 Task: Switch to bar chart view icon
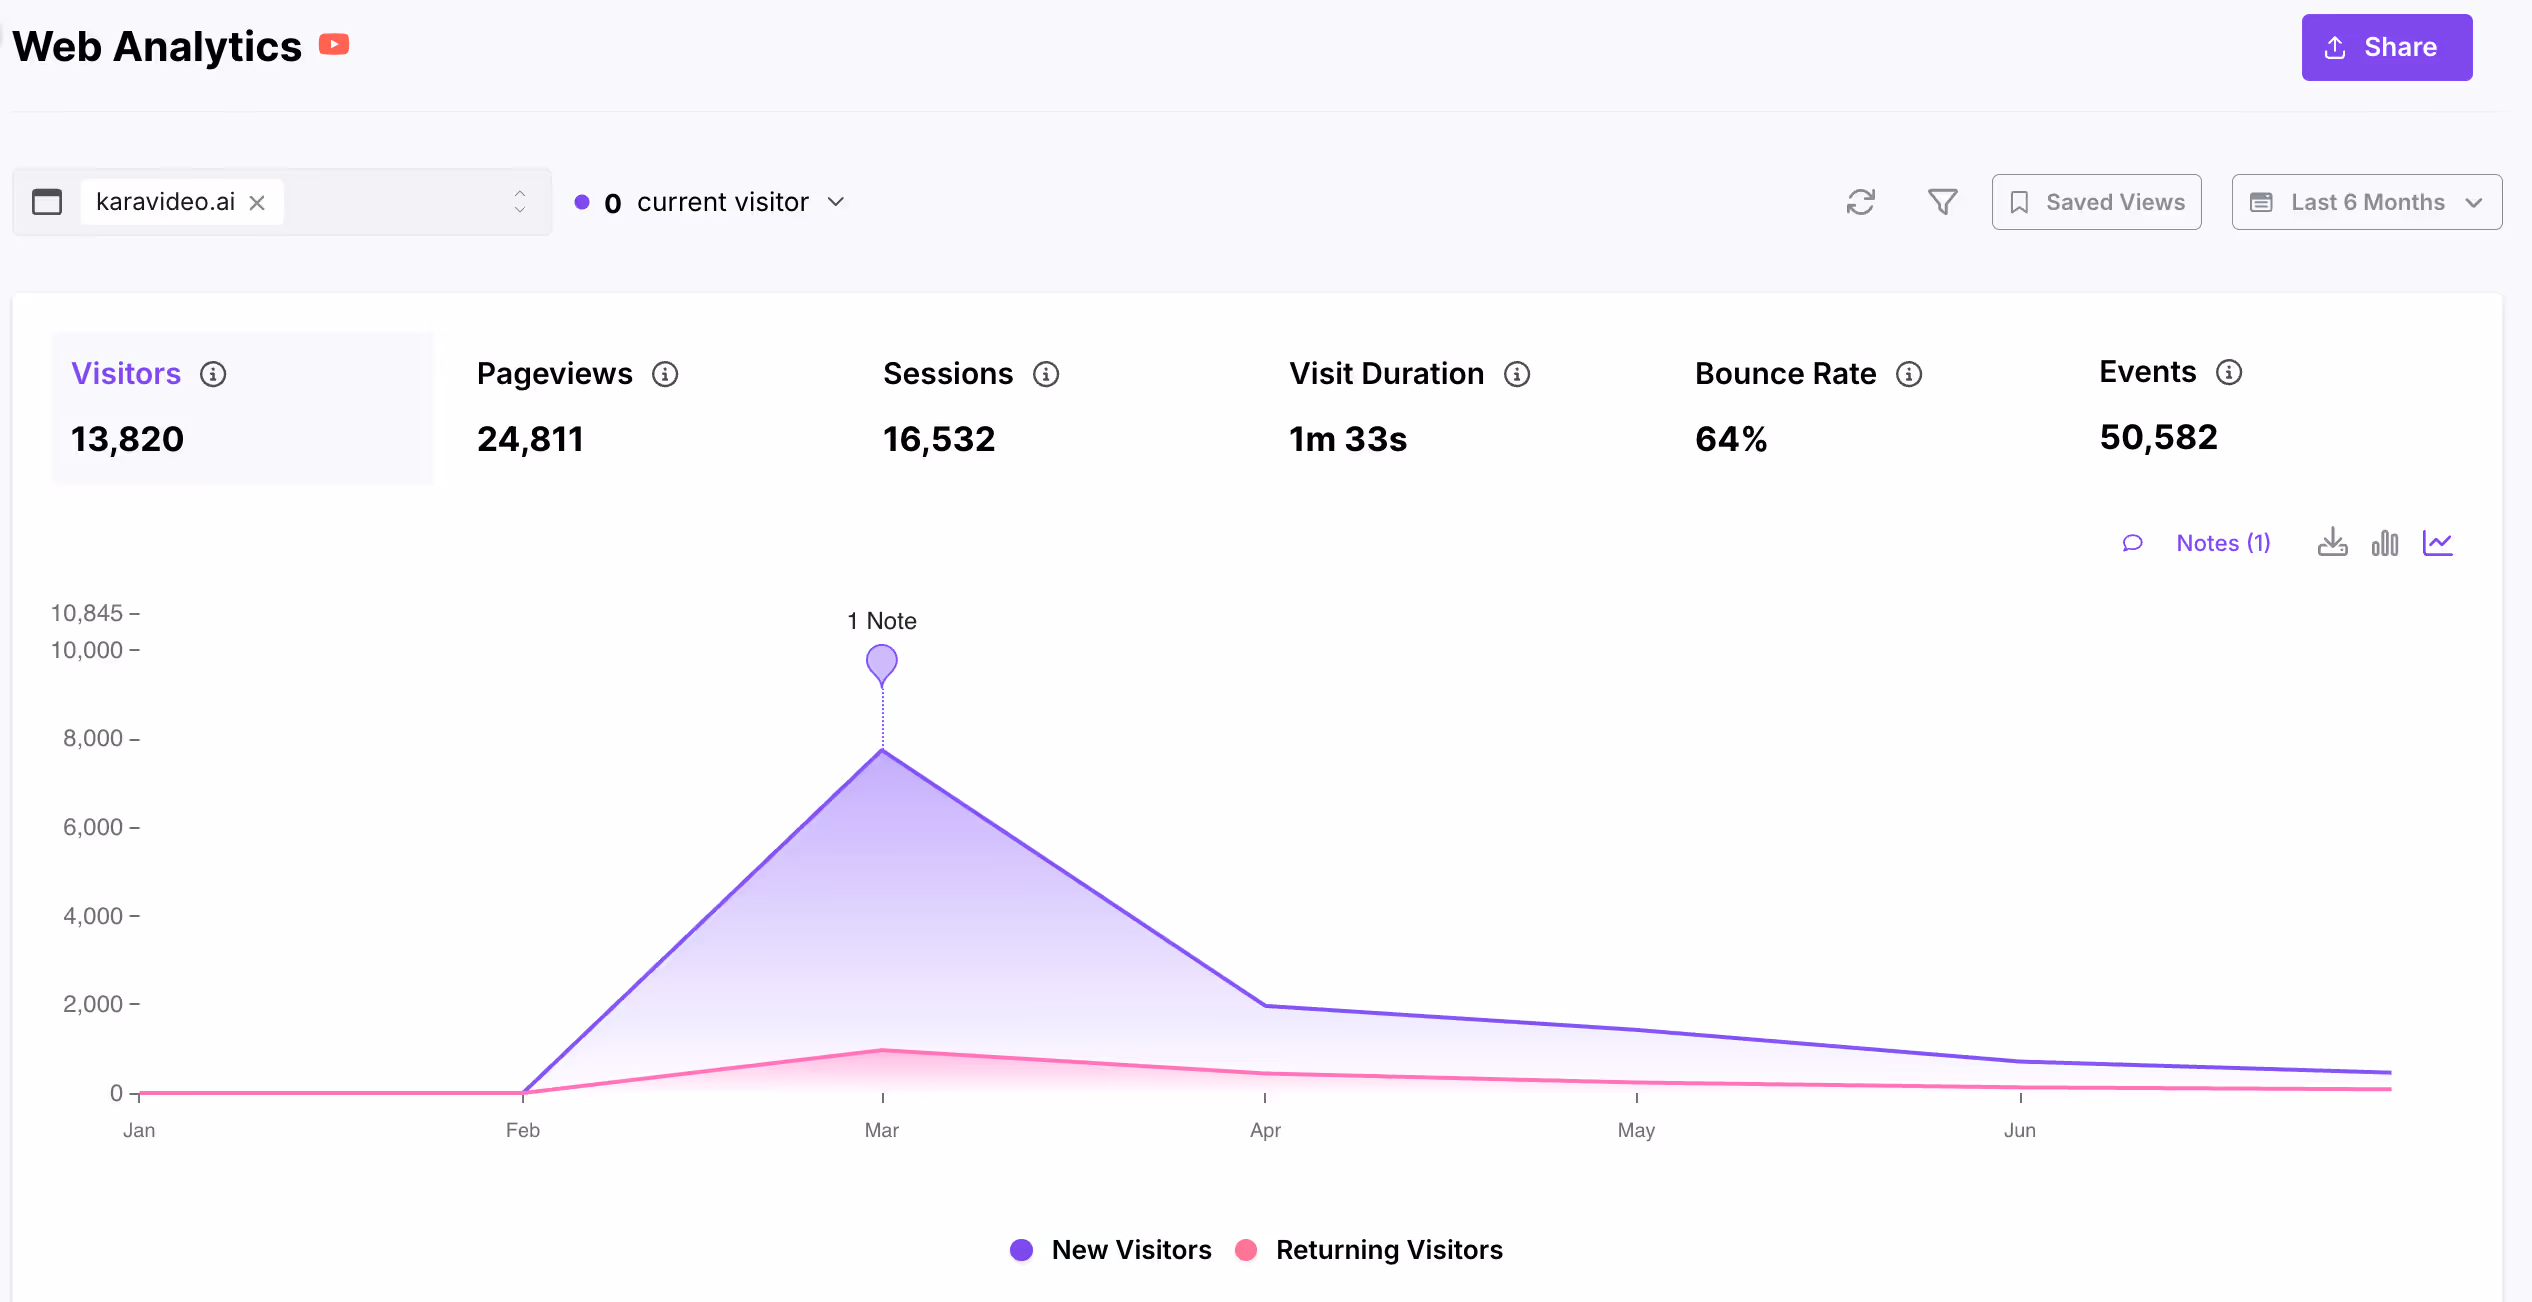tap(2385, 543)
